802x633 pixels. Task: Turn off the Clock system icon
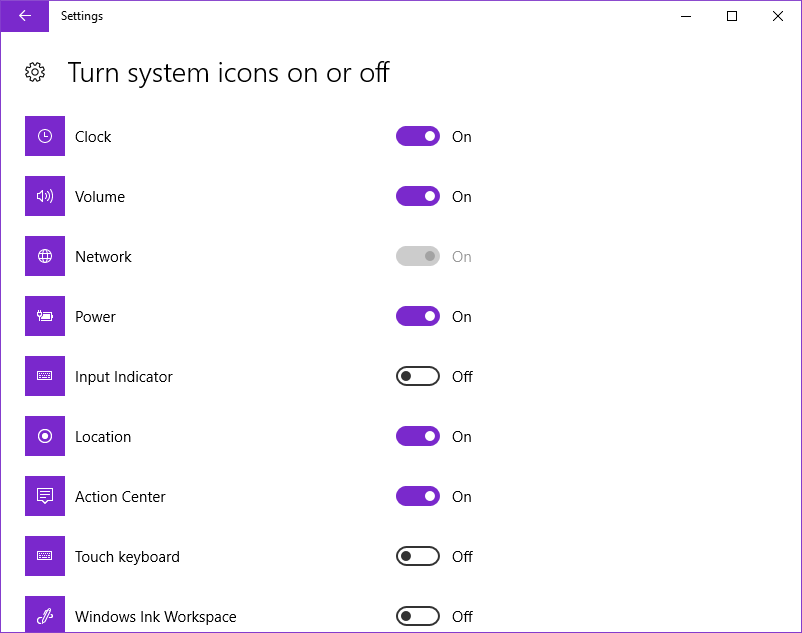click(417, 136)
